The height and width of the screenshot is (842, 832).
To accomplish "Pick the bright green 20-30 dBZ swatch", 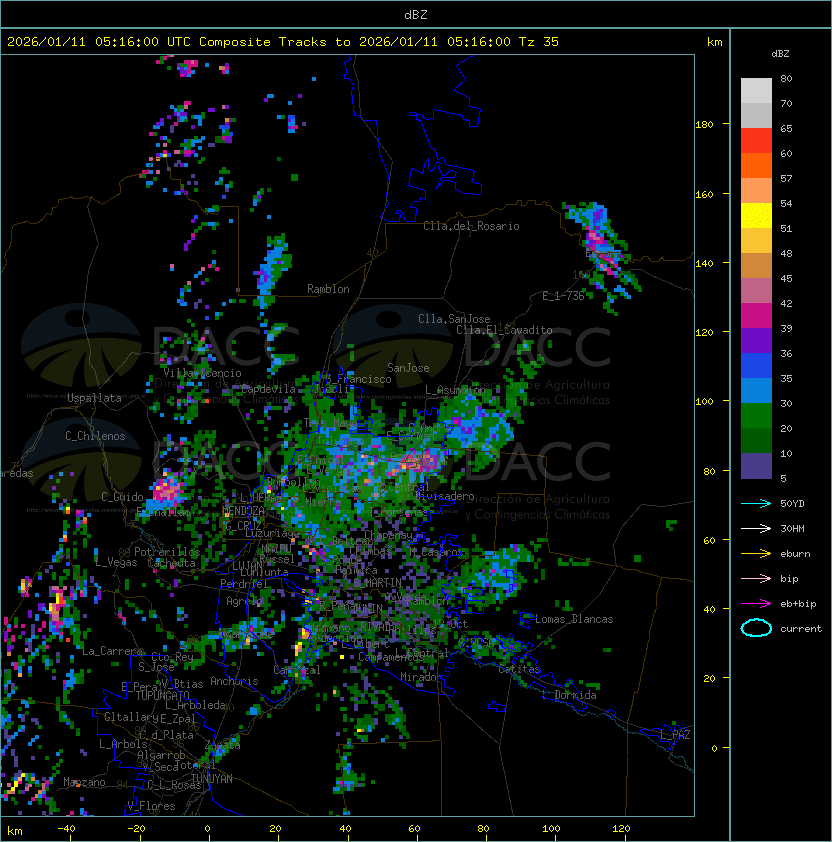I will 756,416.
